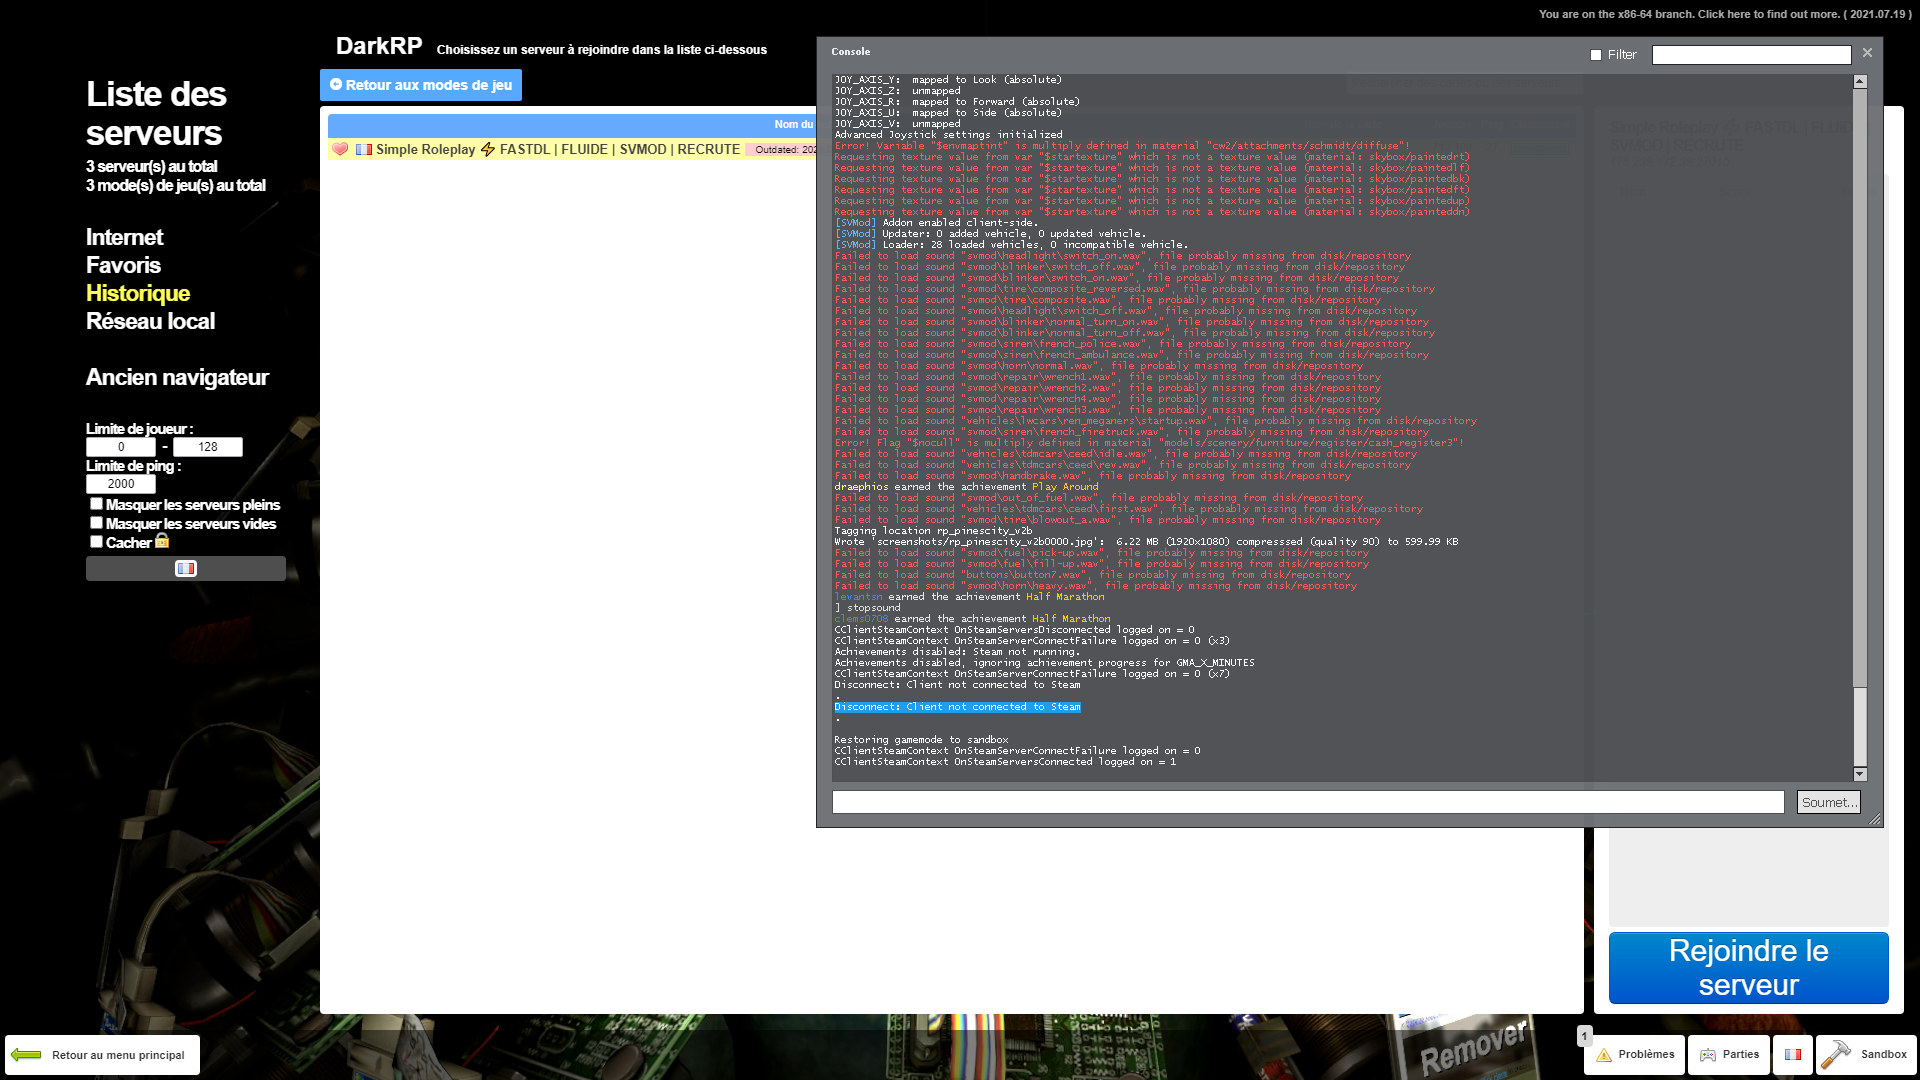
Task: Toggle Masquer les serveurs vides
Action: [x=97, y=523]
